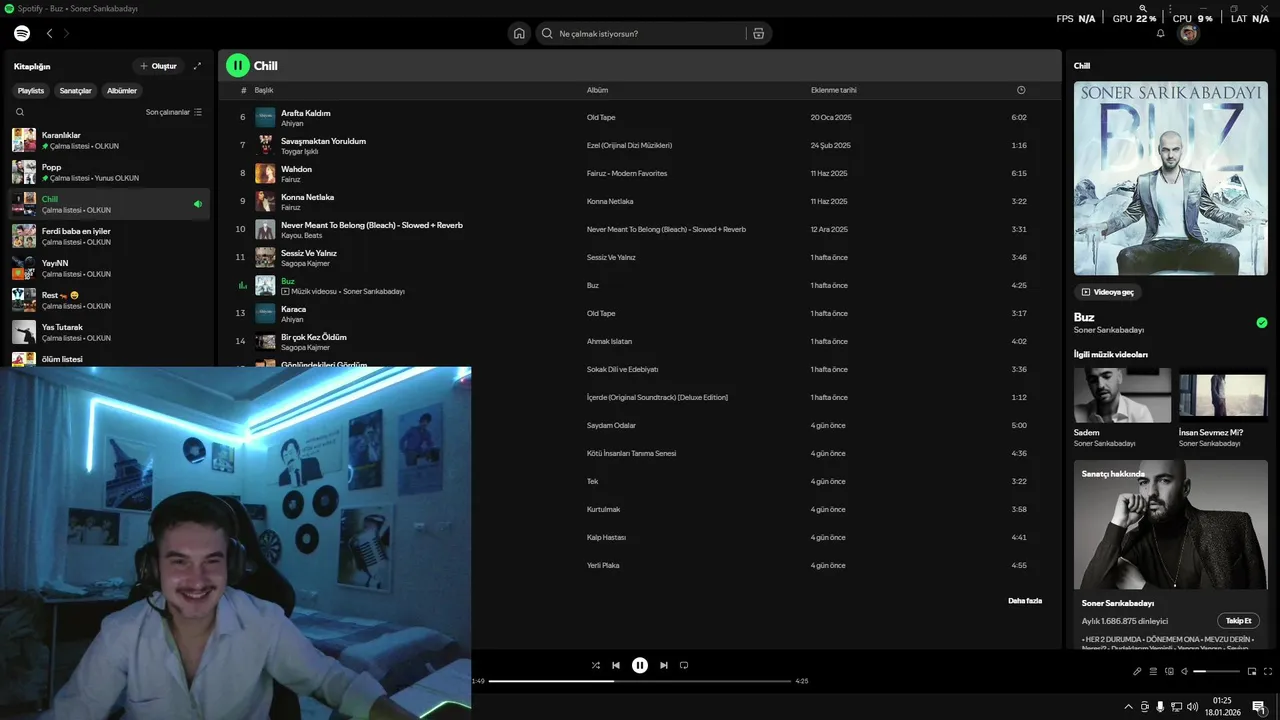The width and height of the screenshot is (1280, 720).
Task: Open Soner Sarıkabadayı artist link under Buz
Action: pyautogui.click(x=1109, y=330)
